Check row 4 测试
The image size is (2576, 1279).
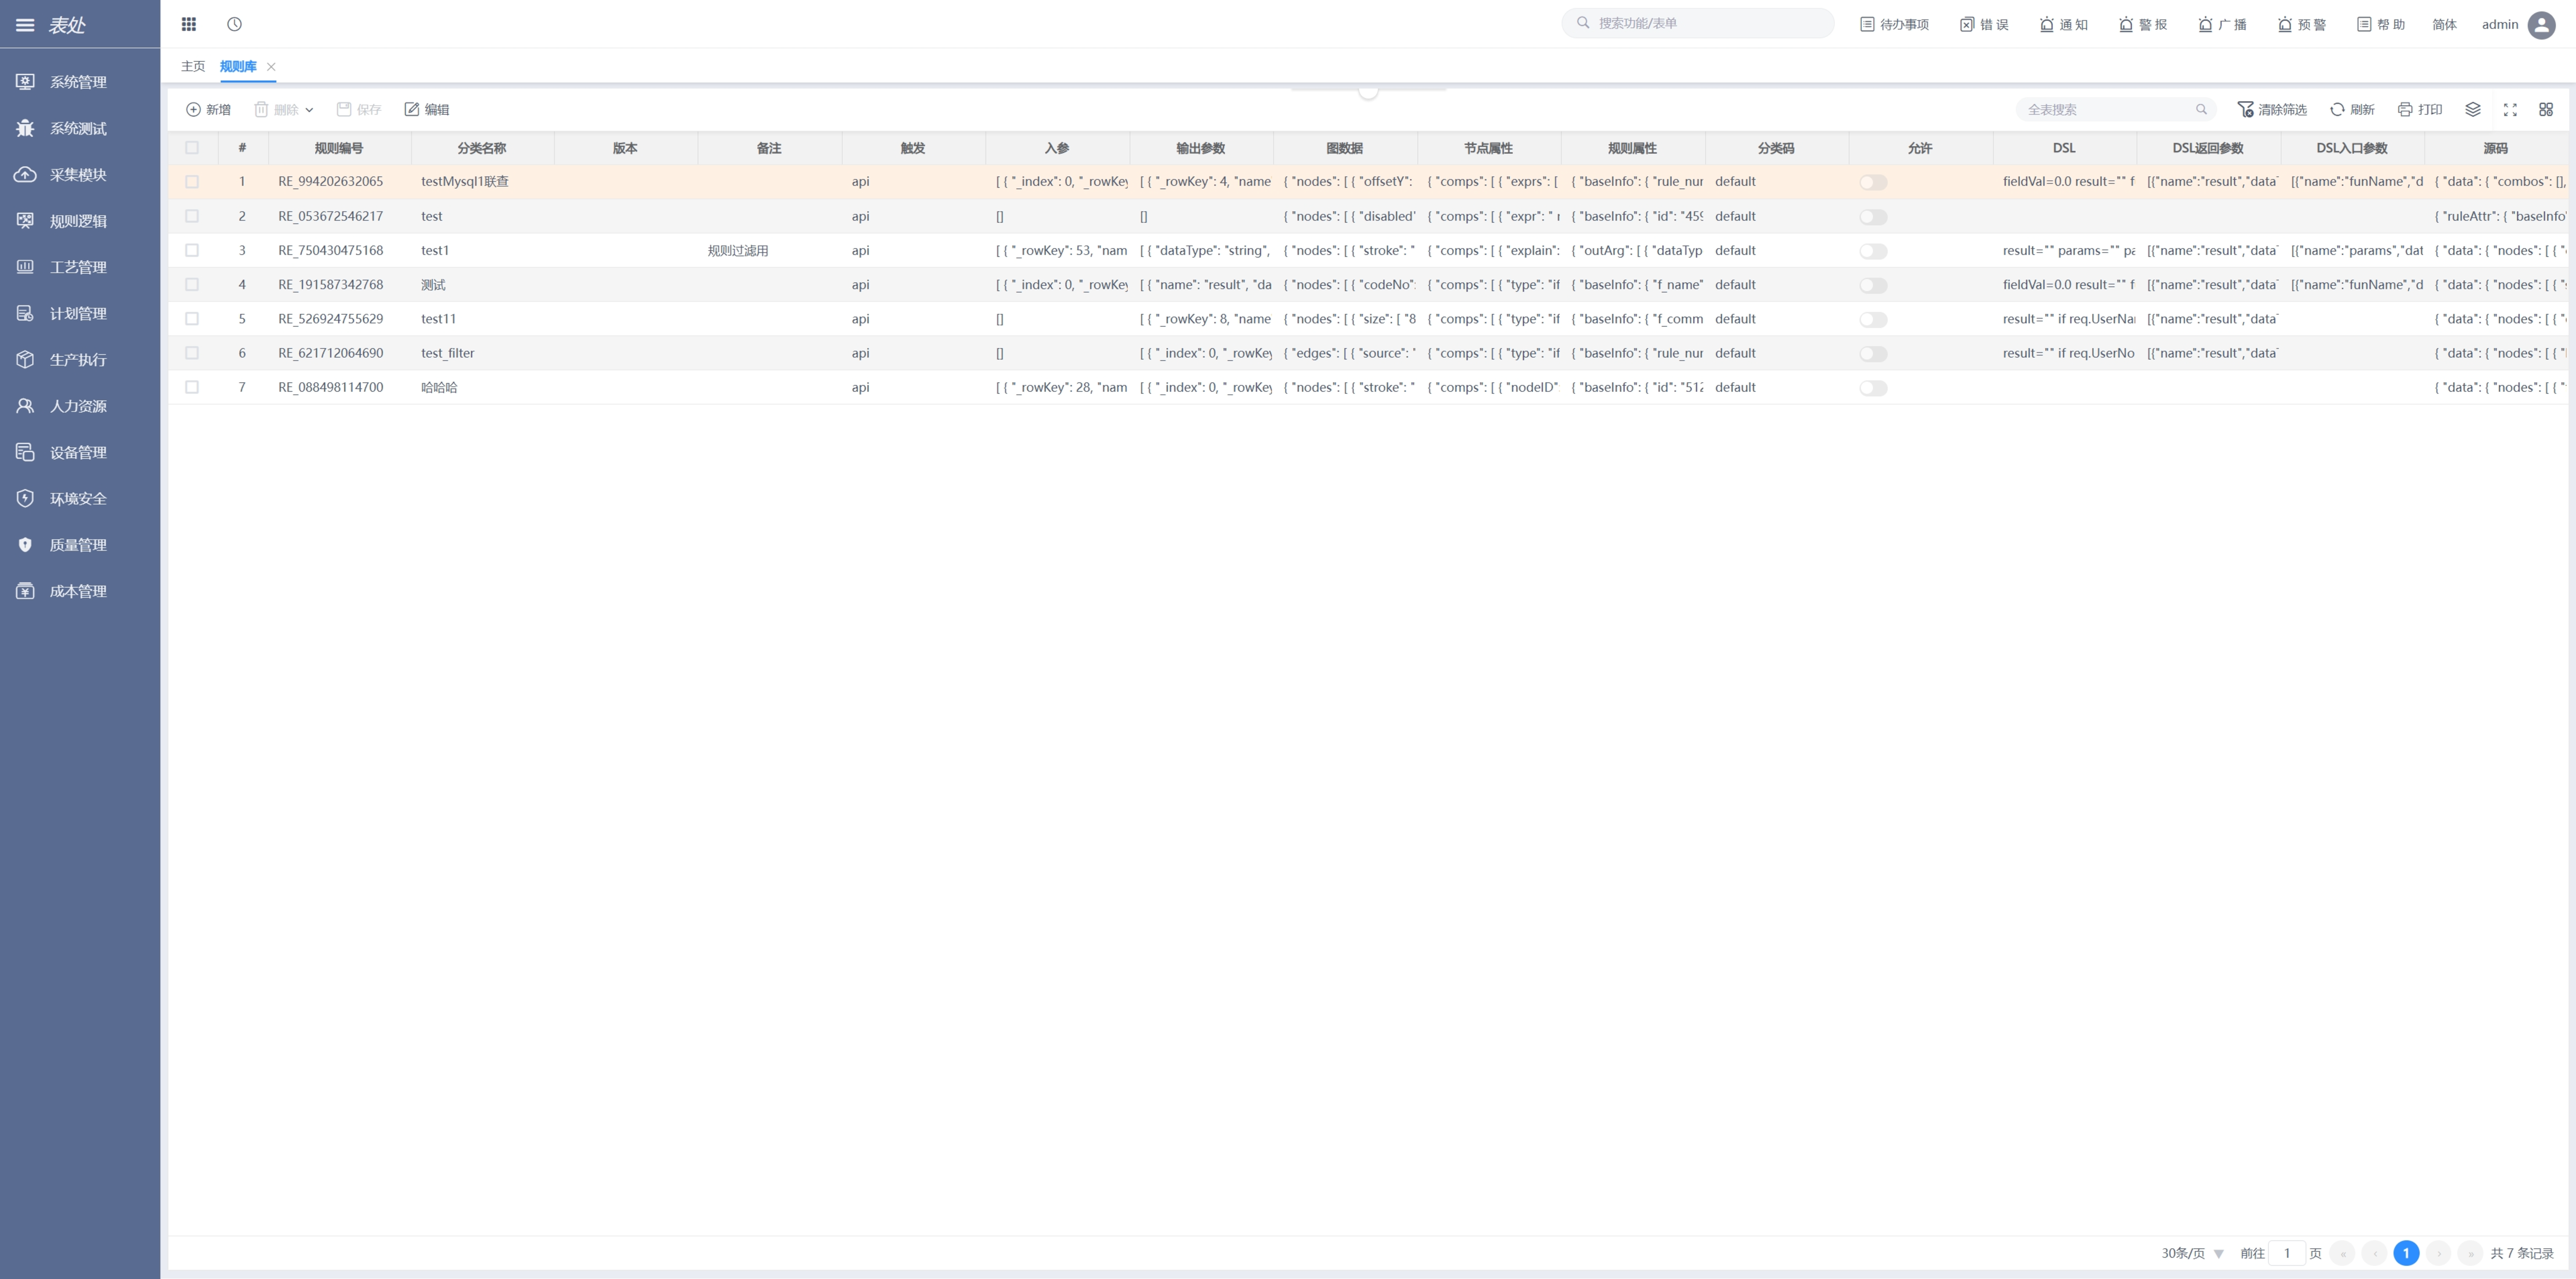tap(192, 285)
